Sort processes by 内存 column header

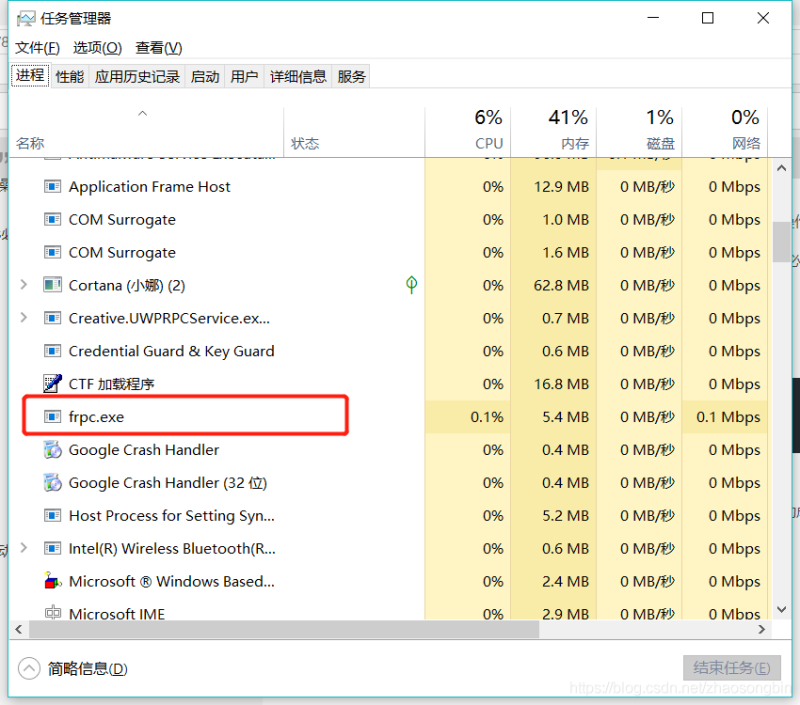tap(554, 131)
